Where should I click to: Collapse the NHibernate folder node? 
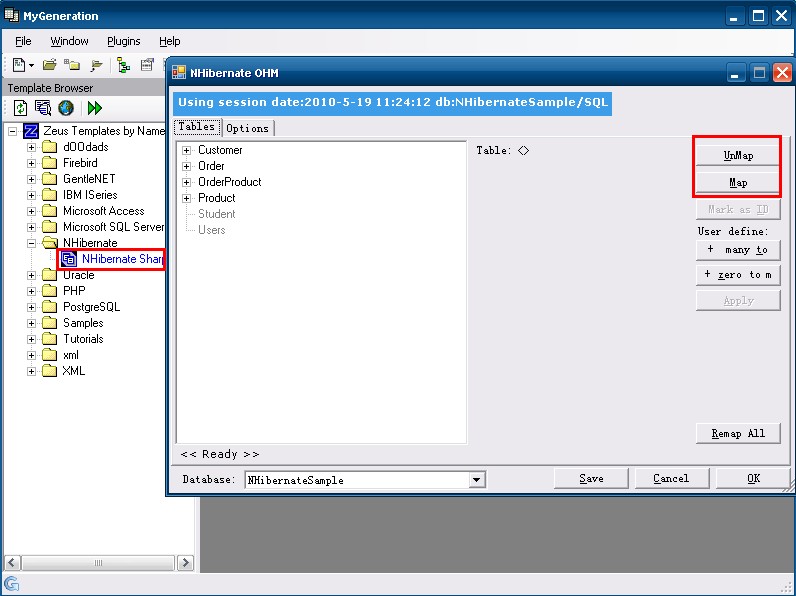click(31, 244)
